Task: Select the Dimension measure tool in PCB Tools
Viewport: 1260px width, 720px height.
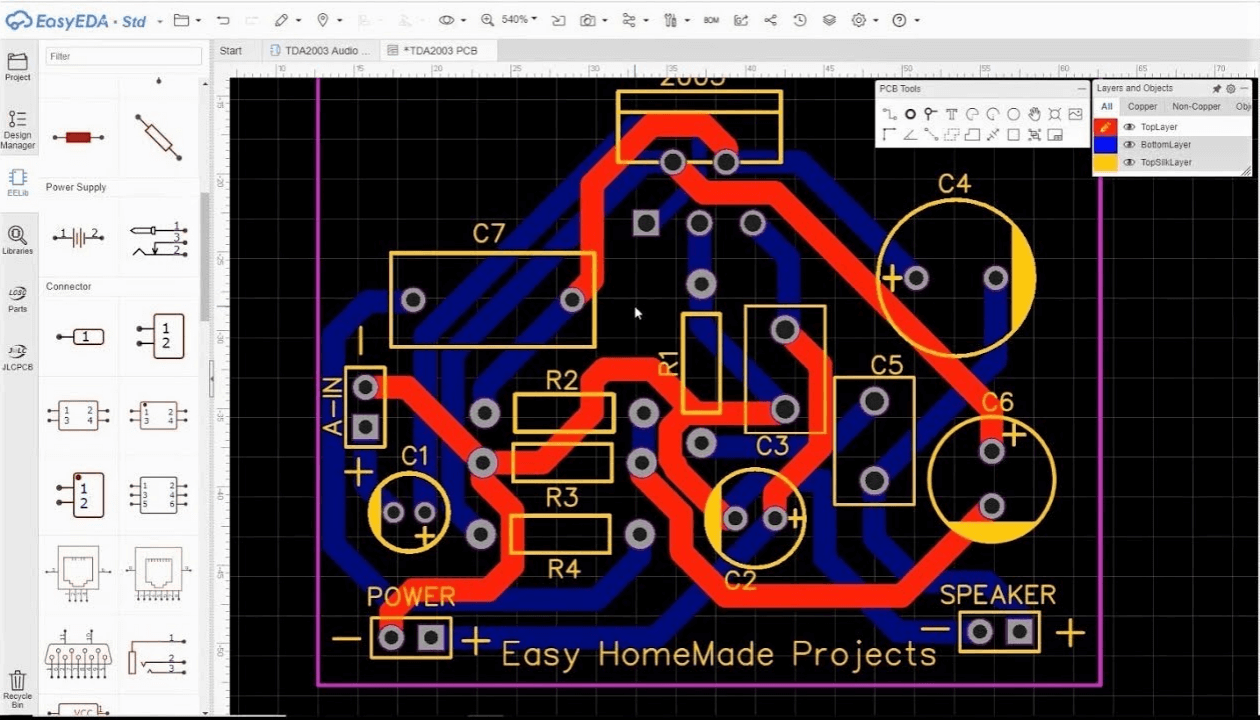Action: coord(993,135)
